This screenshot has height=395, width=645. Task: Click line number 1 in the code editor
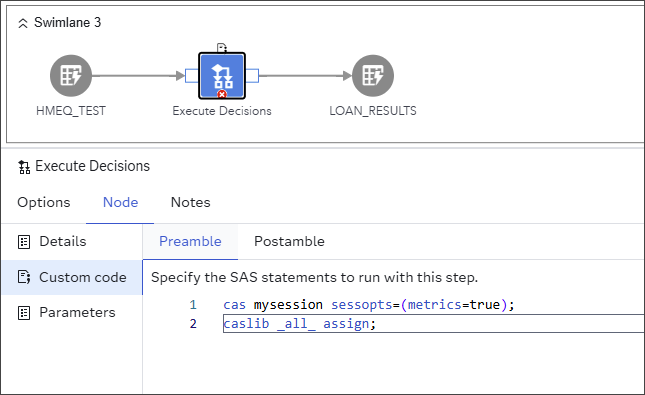[x=193, y=305]
